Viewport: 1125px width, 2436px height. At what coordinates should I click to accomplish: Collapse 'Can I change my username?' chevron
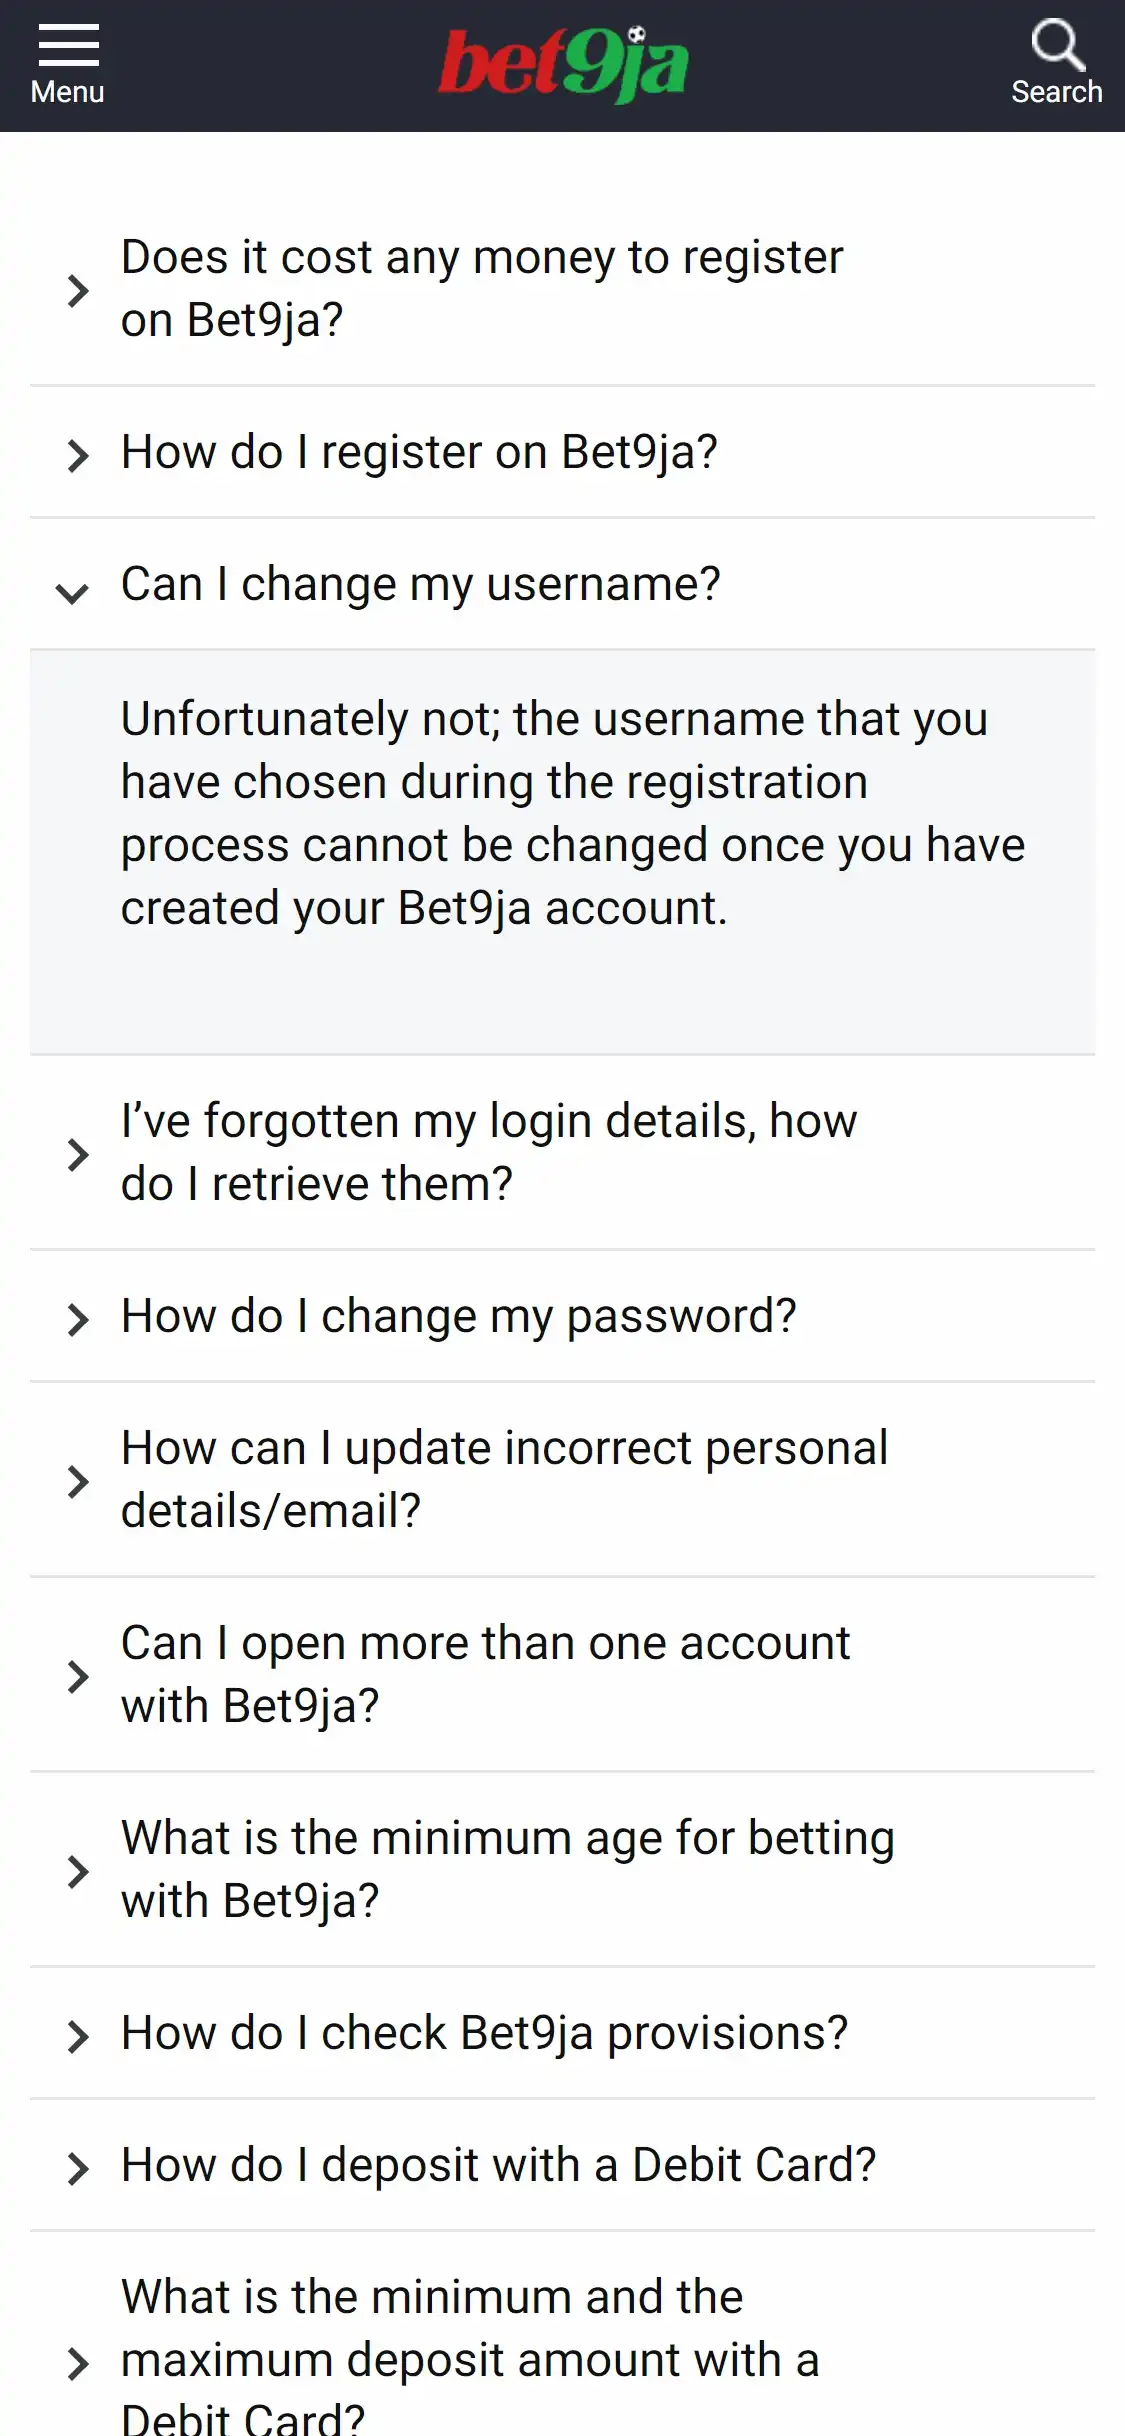pyautogui.click(x=72, y=592)
